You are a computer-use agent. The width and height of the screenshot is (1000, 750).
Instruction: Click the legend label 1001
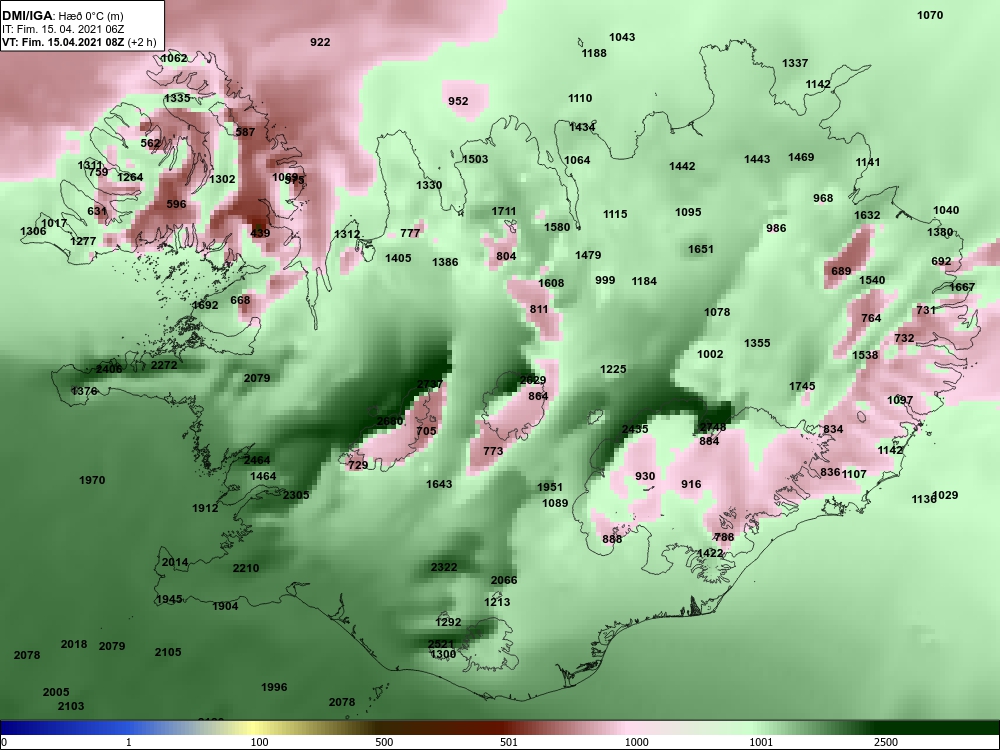[x=761, y=742]
